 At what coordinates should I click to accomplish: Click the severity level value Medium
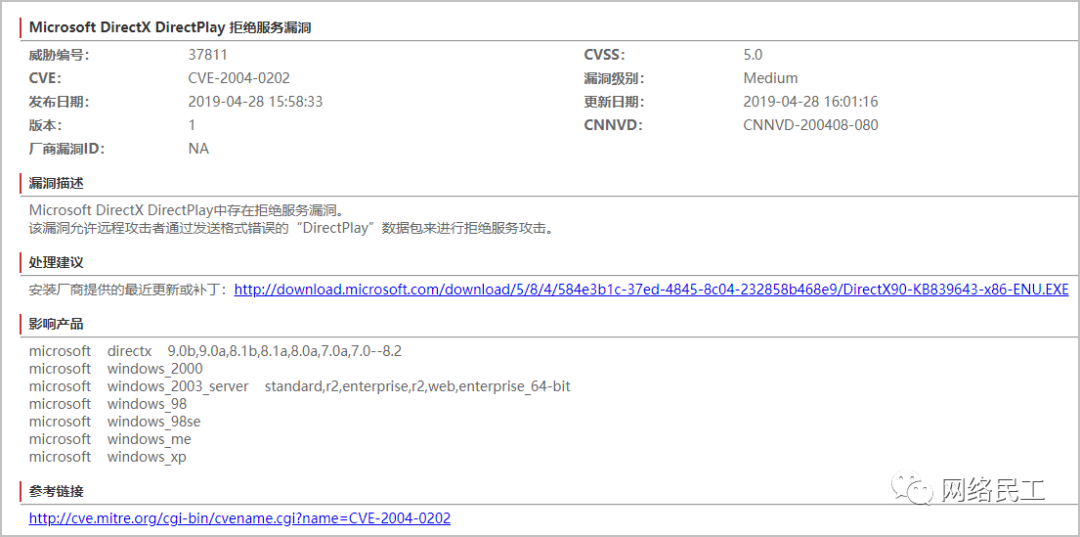click(771, 78)
